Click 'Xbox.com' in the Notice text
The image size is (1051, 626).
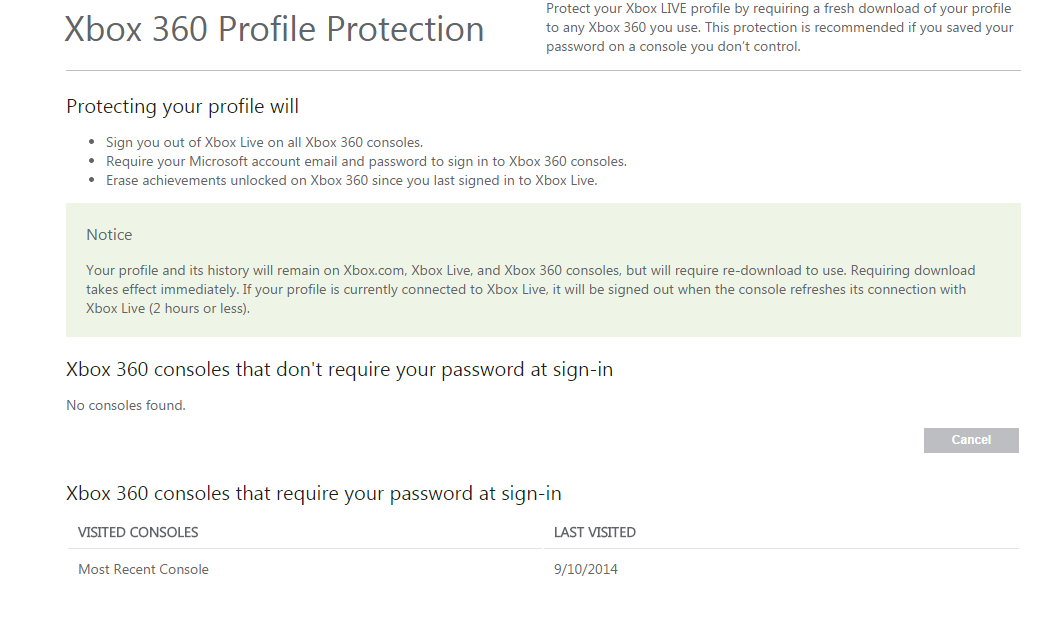pyautogui.click(x=373, y=270)
